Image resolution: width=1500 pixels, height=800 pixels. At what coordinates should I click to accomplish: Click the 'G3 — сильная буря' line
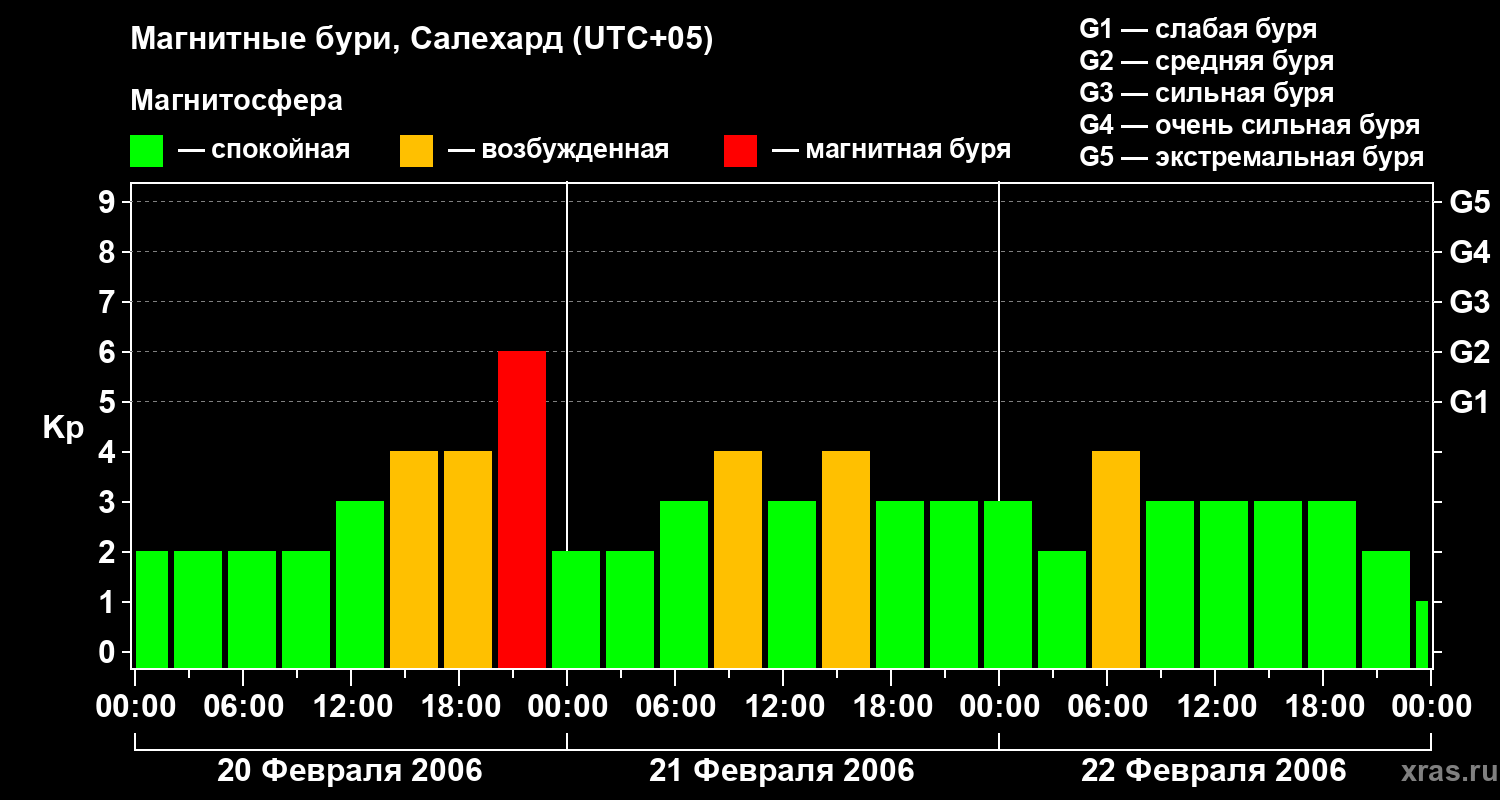click(1206, 93)
